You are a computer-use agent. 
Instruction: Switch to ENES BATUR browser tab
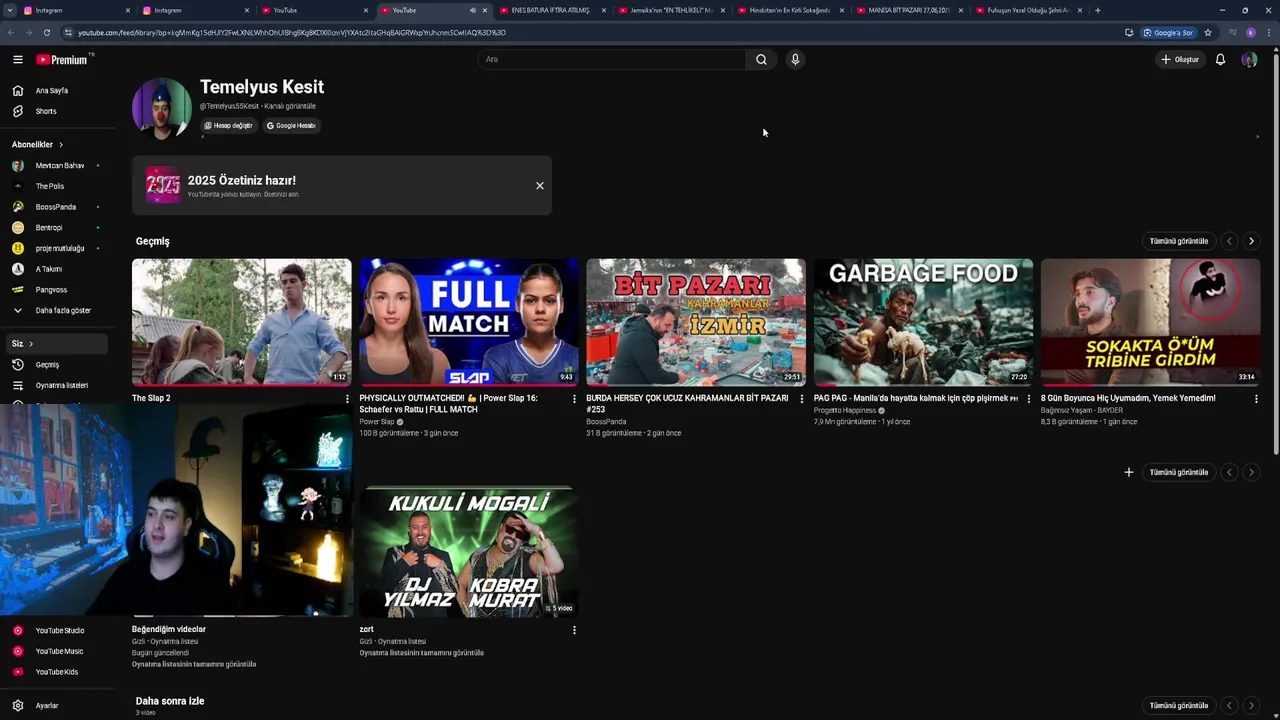click(551, 10)
